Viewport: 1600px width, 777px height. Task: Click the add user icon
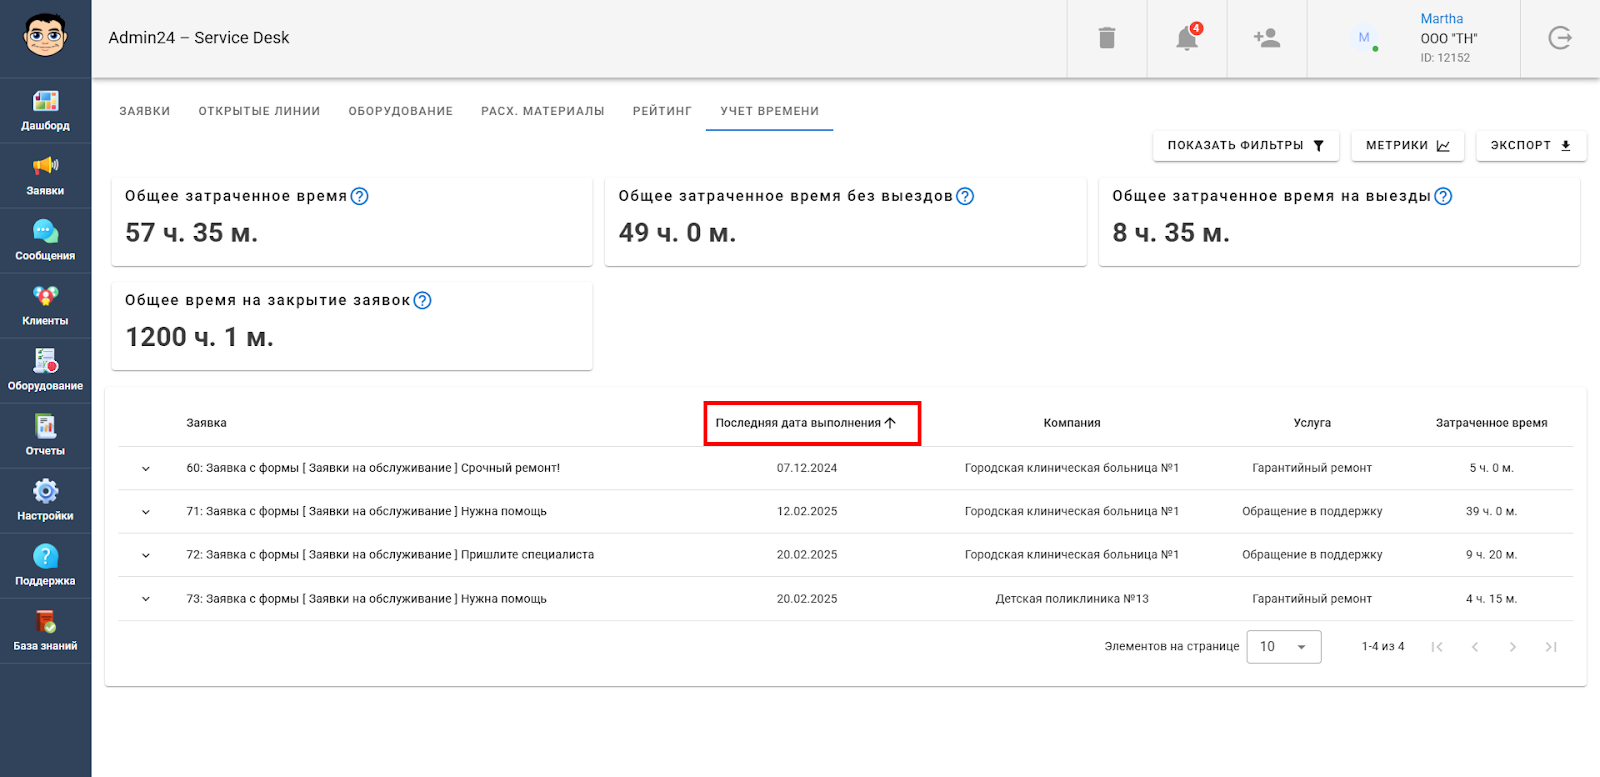[1266, 38]
